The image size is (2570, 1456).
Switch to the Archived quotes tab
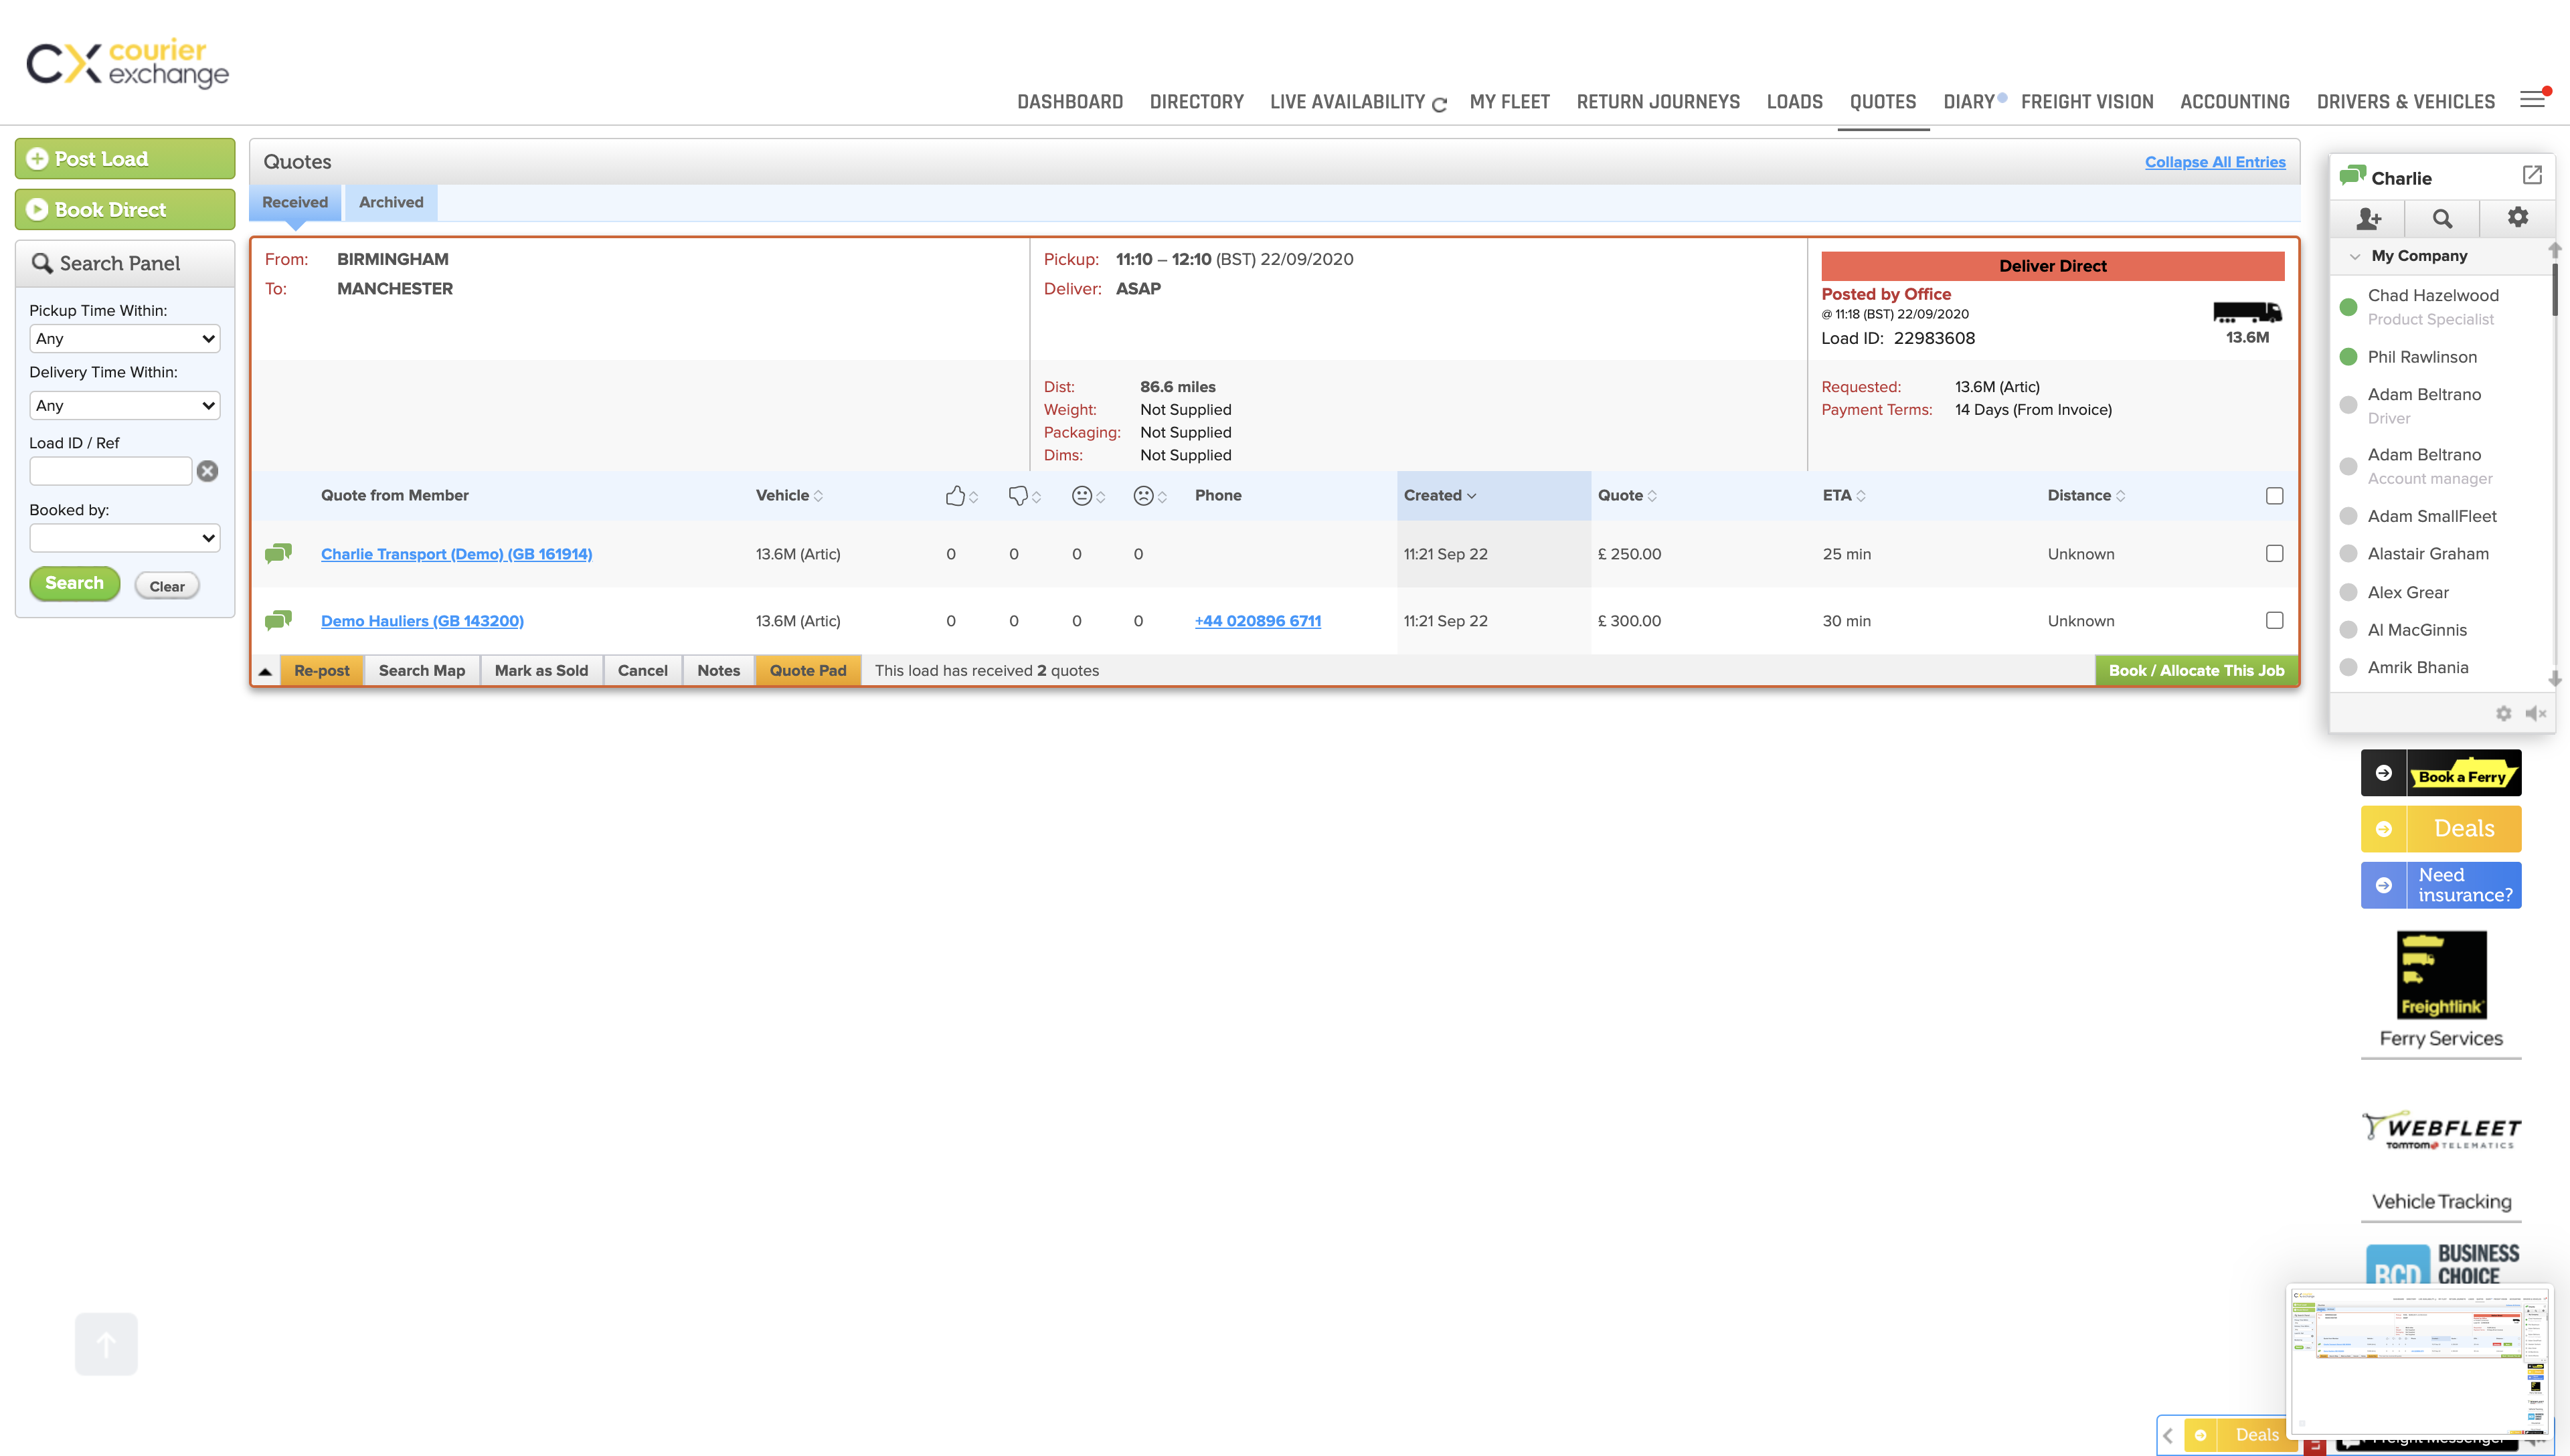[391, 202]
